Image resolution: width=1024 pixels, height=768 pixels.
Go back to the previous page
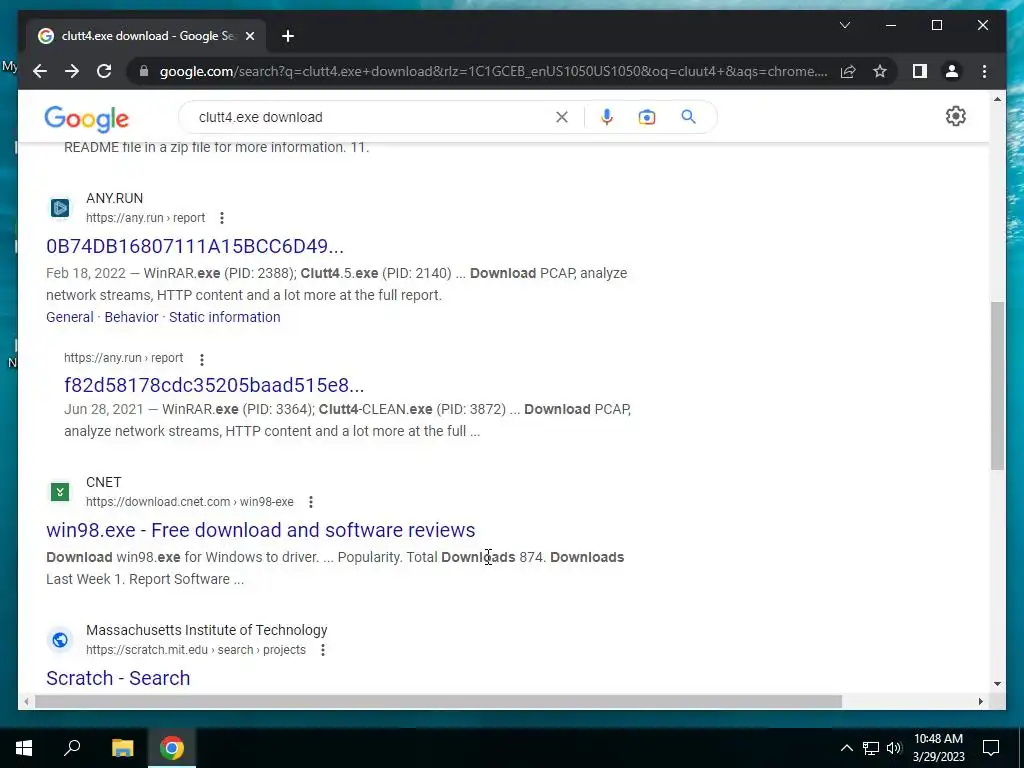coord(40,71)
